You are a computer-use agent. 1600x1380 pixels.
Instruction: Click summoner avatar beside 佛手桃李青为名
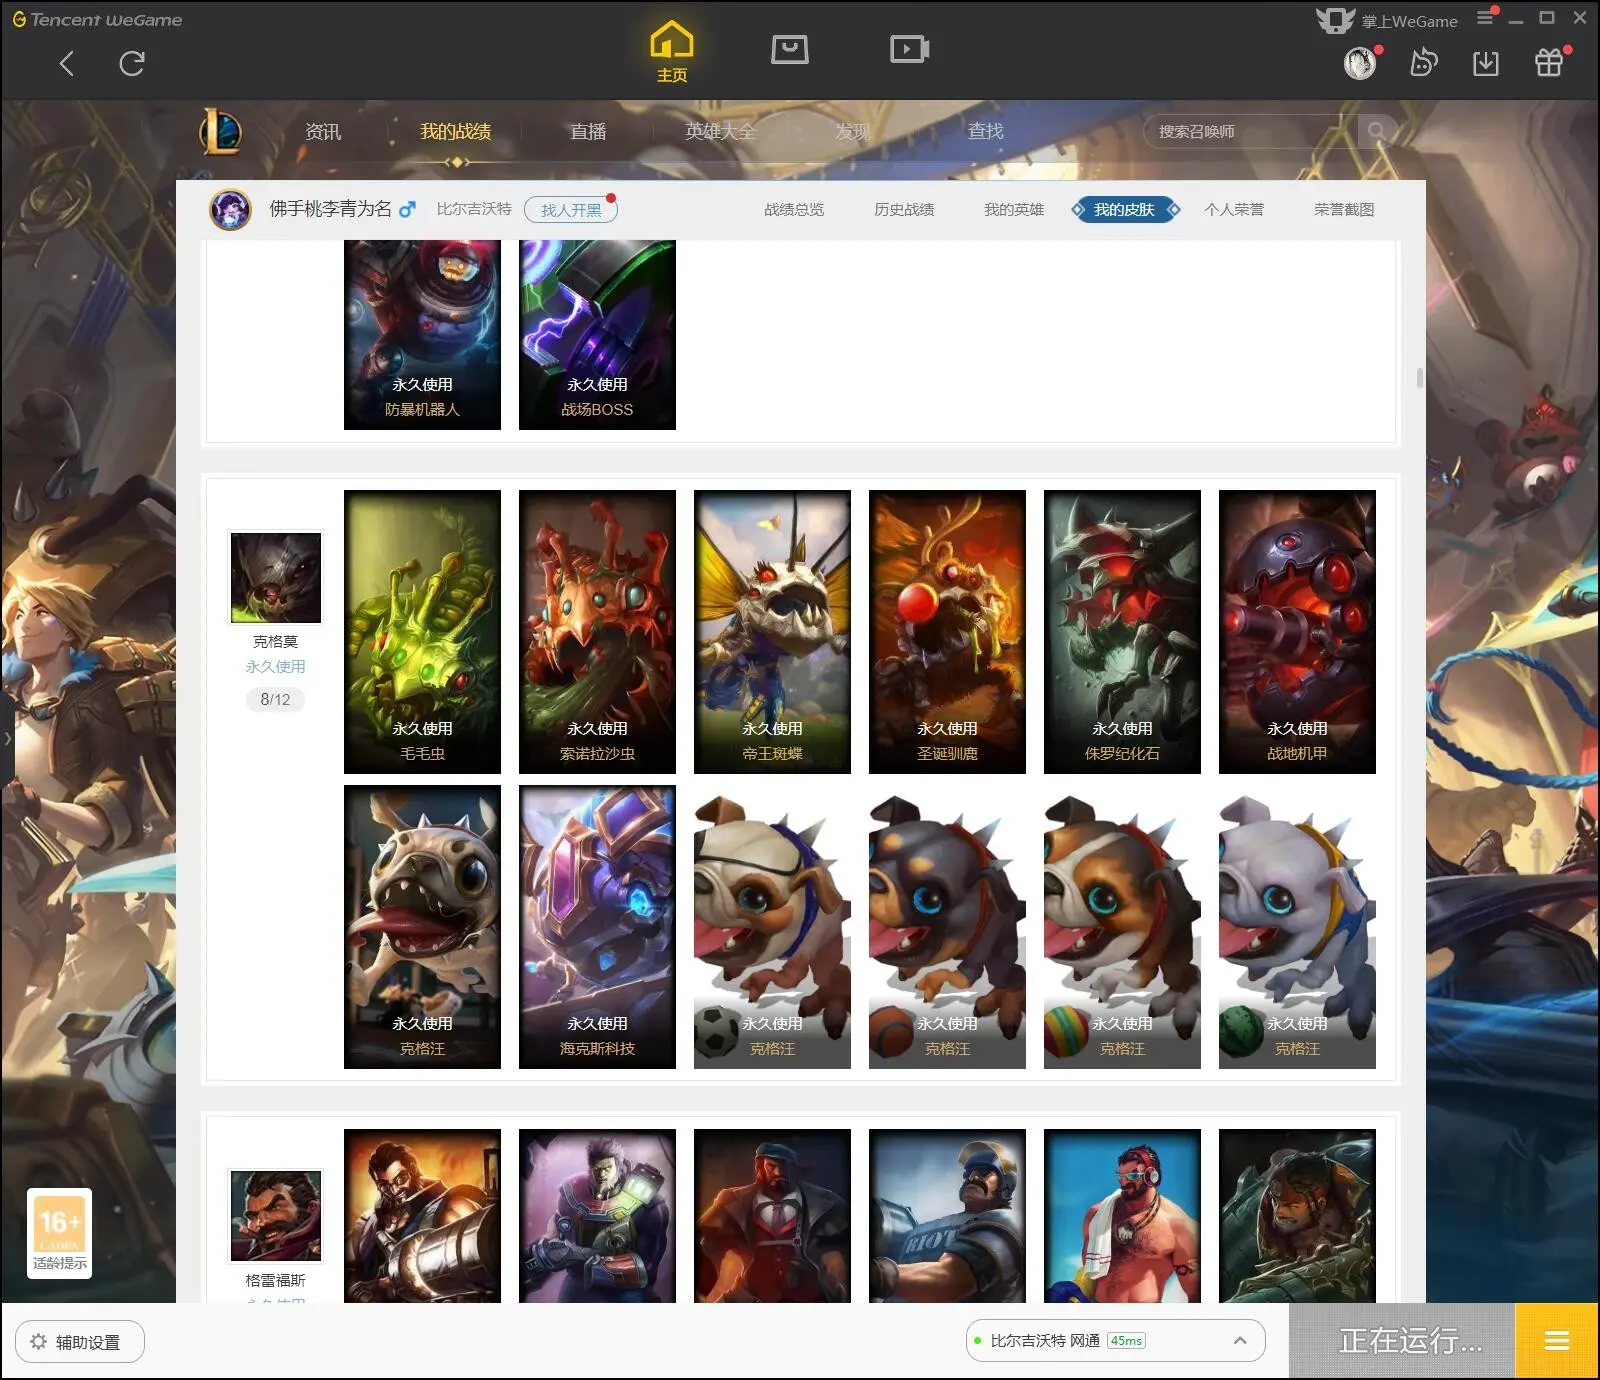tap(230, 210)
